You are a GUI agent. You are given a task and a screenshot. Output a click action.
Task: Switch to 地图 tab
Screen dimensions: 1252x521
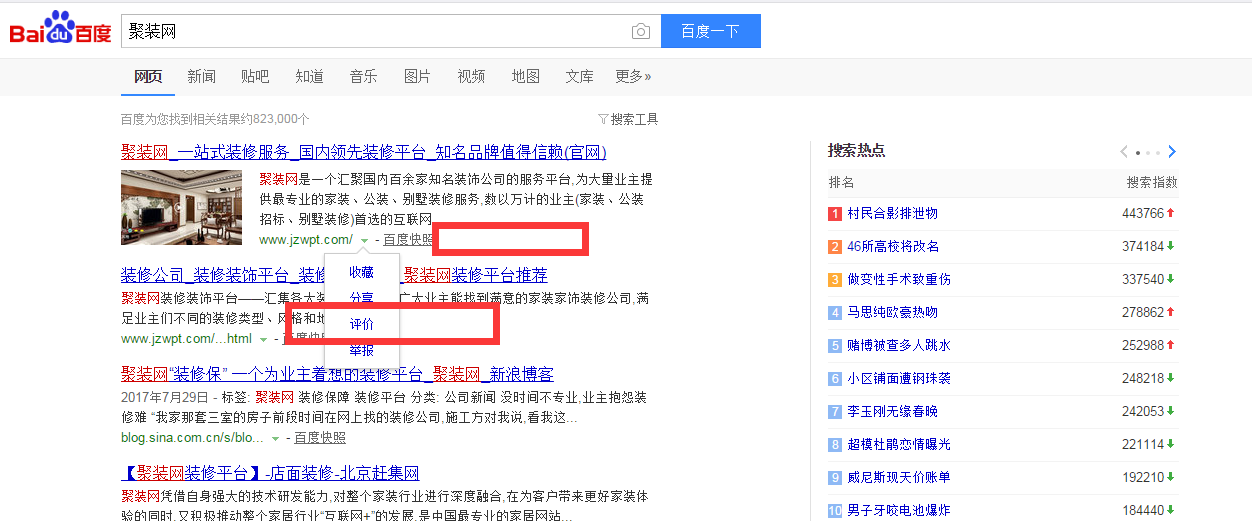point(525,76)
